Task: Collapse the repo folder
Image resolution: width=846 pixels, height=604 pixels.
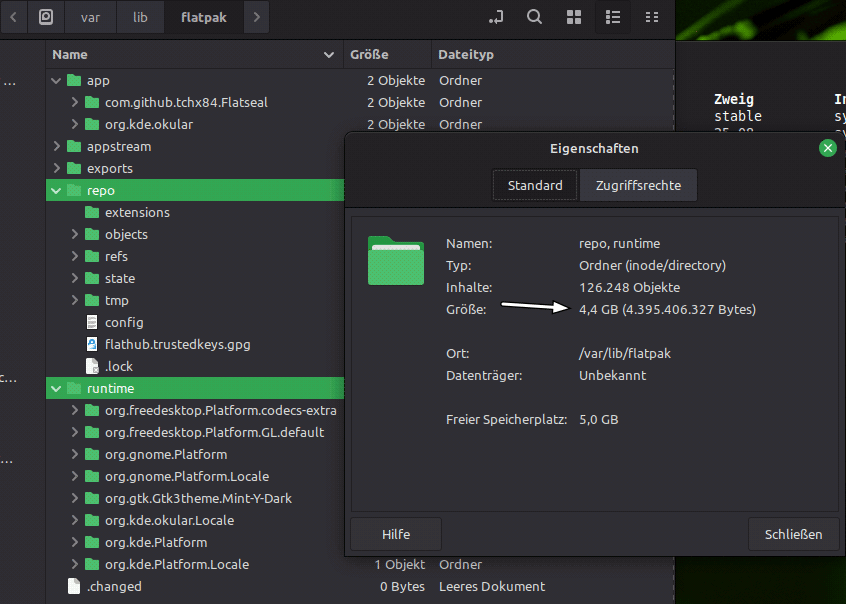Action: (56, 191)
